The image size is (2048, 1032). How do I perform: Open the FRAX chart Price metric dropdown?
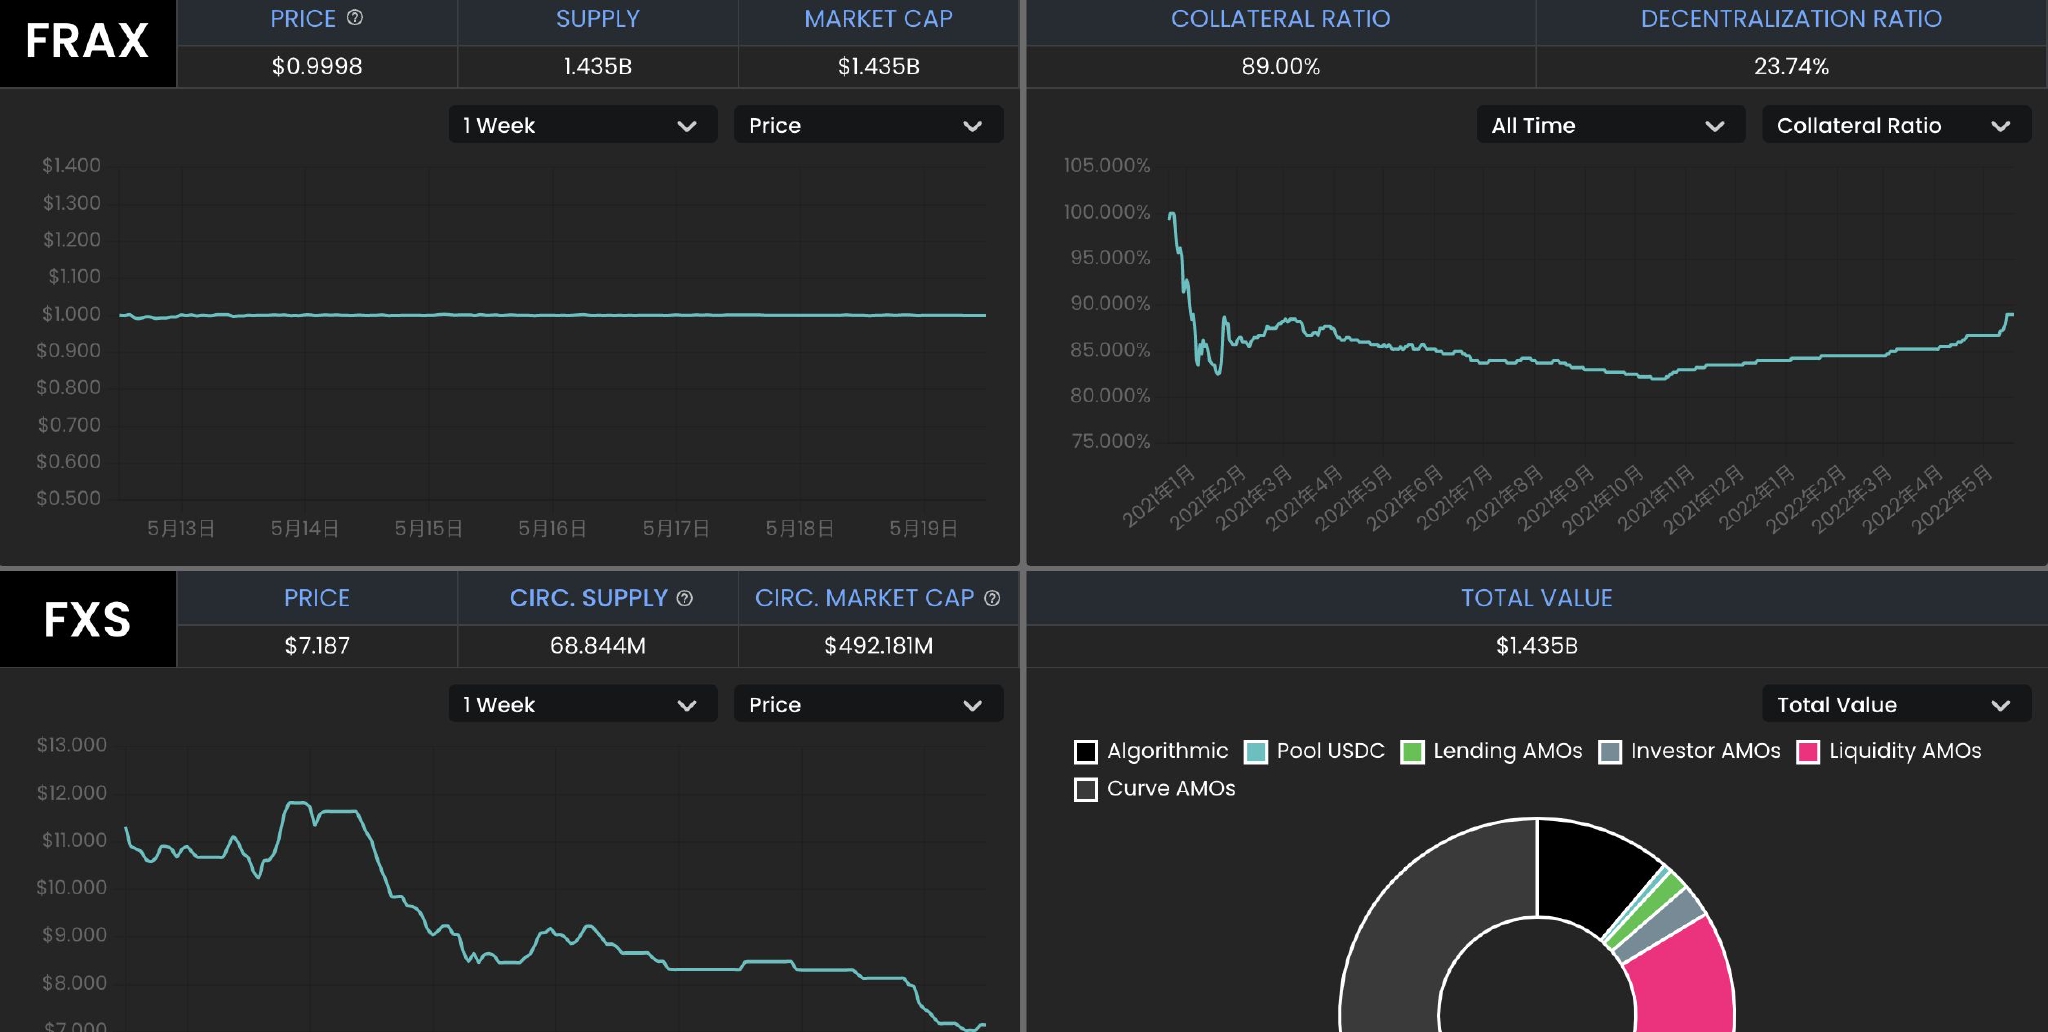[868, 125]
